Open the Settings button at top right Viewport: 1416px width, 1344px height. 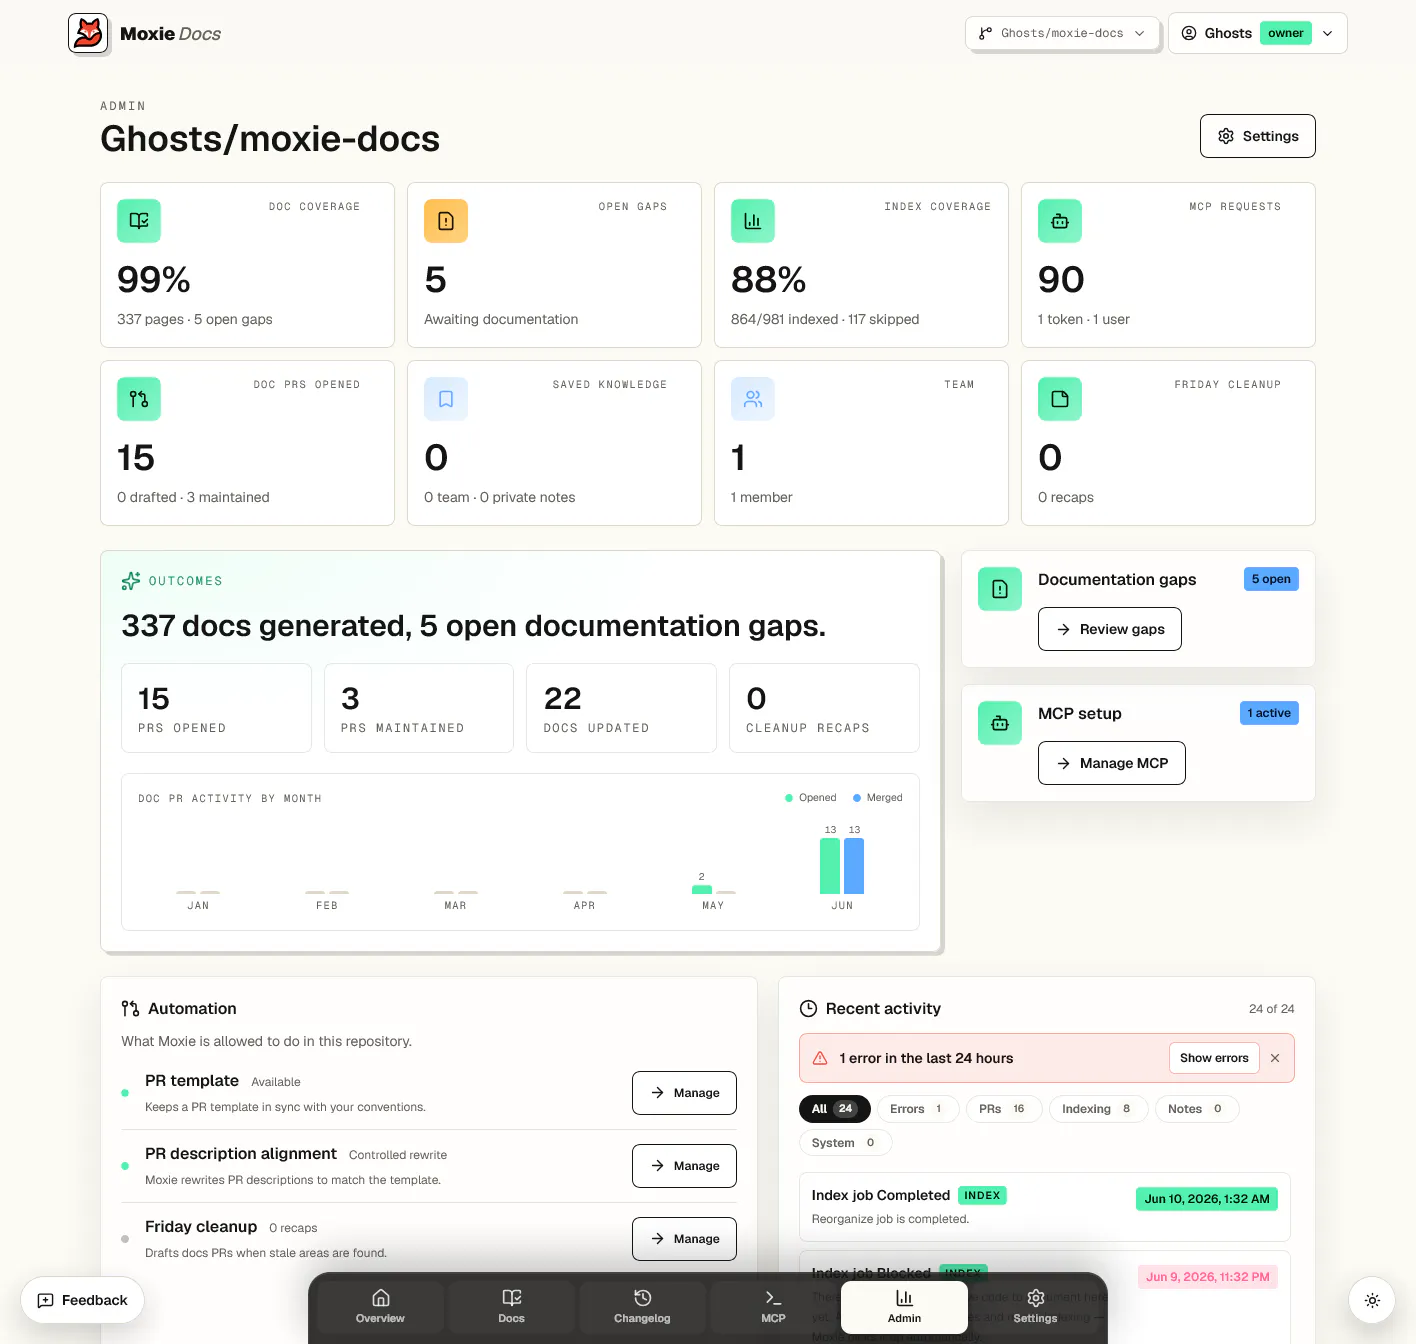pos(1258,136)
